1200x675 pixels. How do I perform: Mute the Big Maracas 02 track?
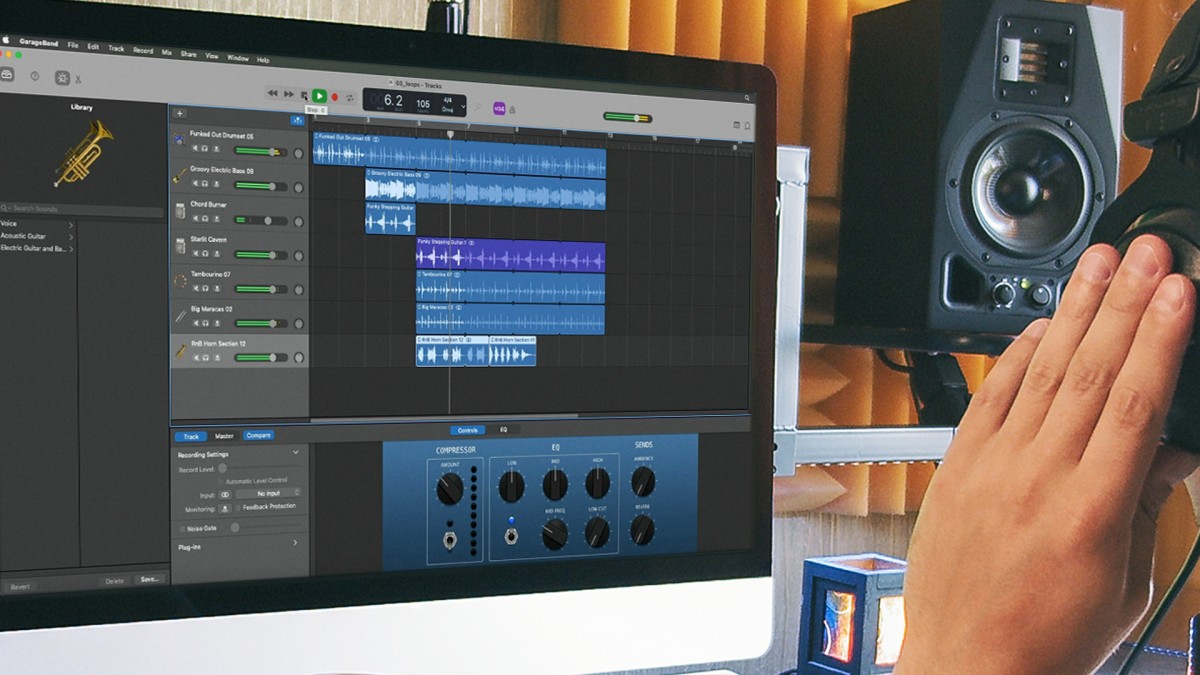(x=195, y=322)
